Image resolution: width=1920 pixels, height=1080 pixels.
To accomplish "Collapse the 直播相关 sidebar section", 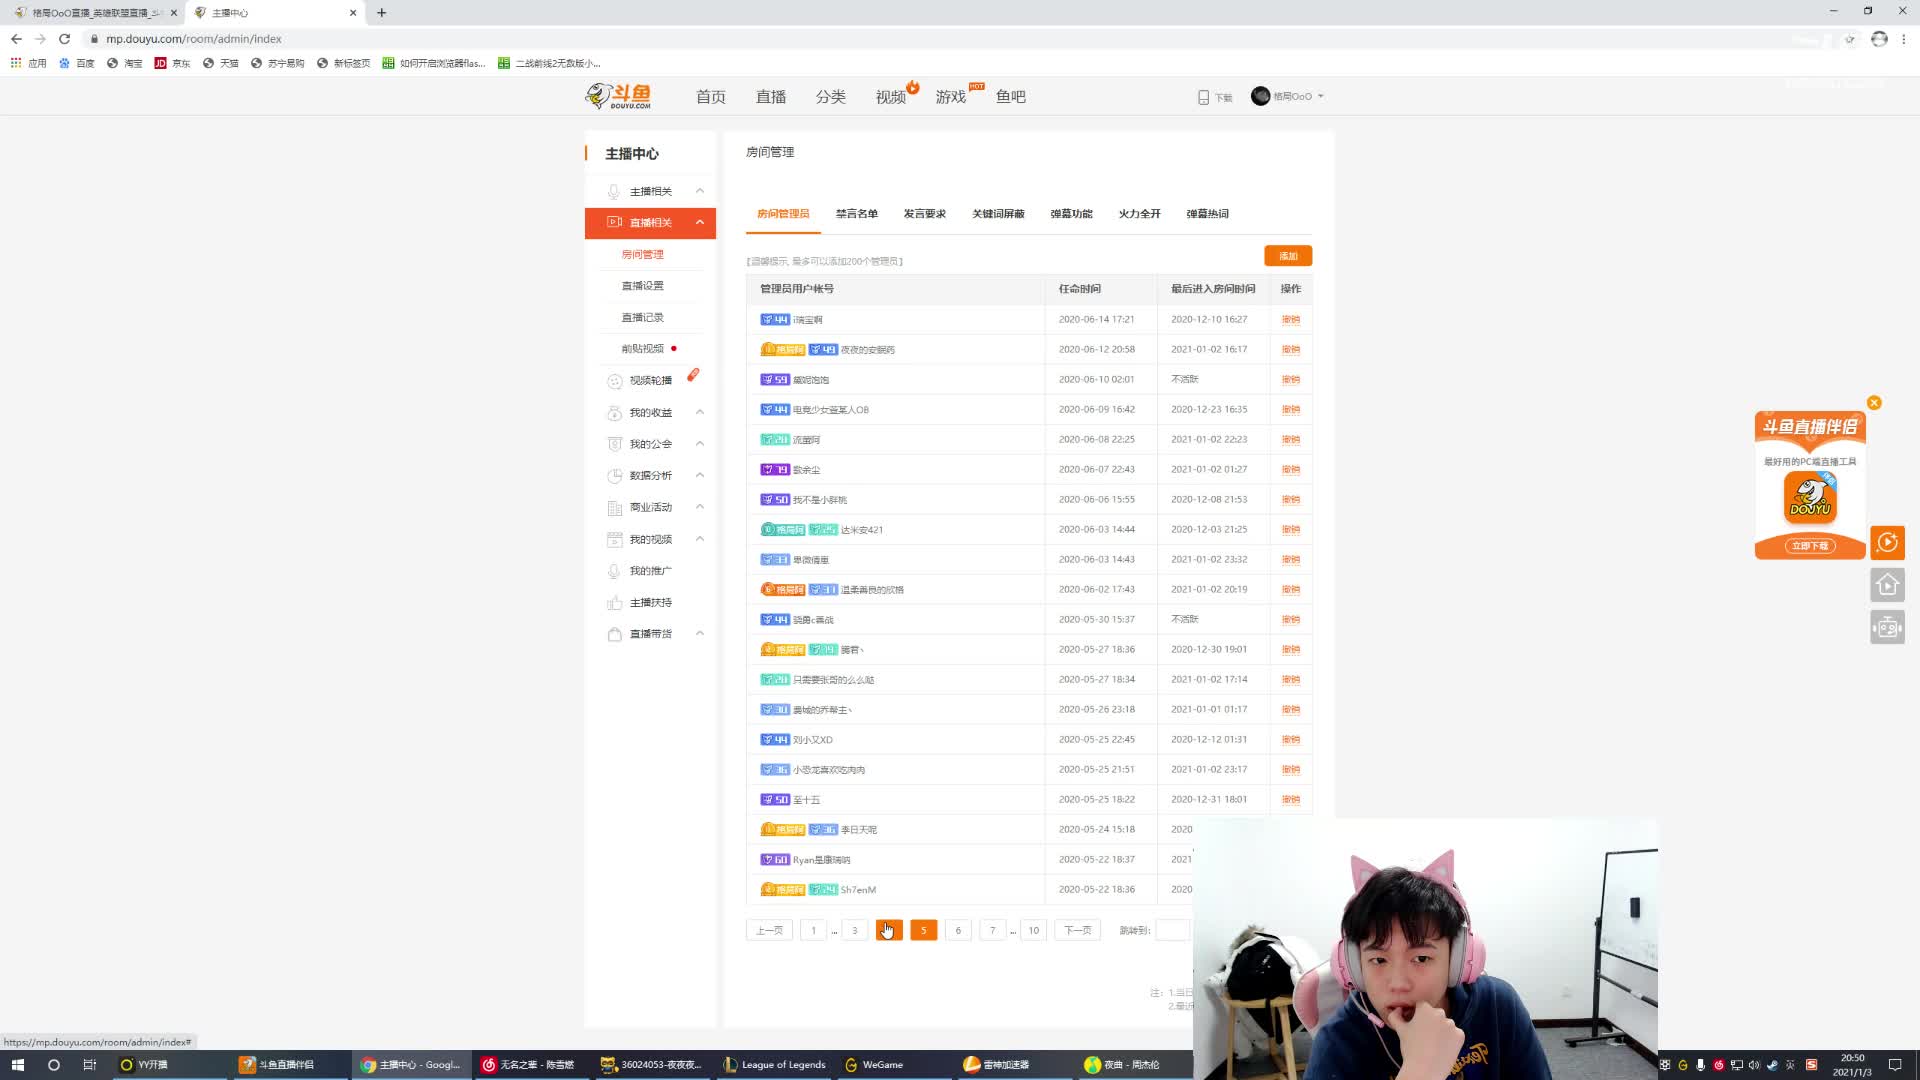I will 650,222.
